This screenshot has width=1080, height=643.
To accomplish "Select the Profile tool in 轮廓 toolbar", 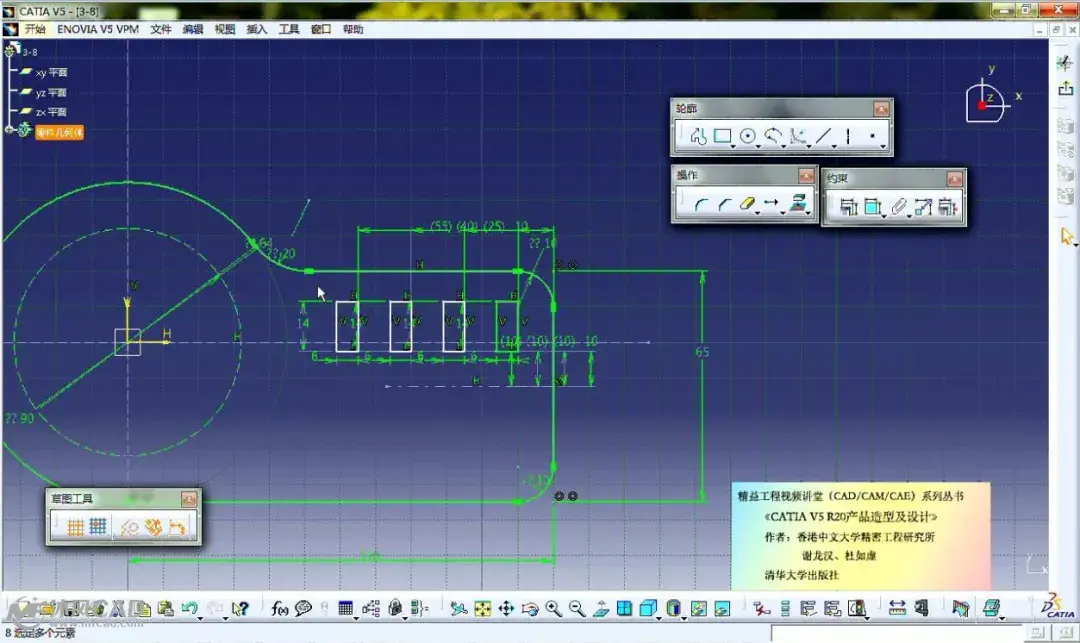I will pyautogui.click(x=698, y=136).
